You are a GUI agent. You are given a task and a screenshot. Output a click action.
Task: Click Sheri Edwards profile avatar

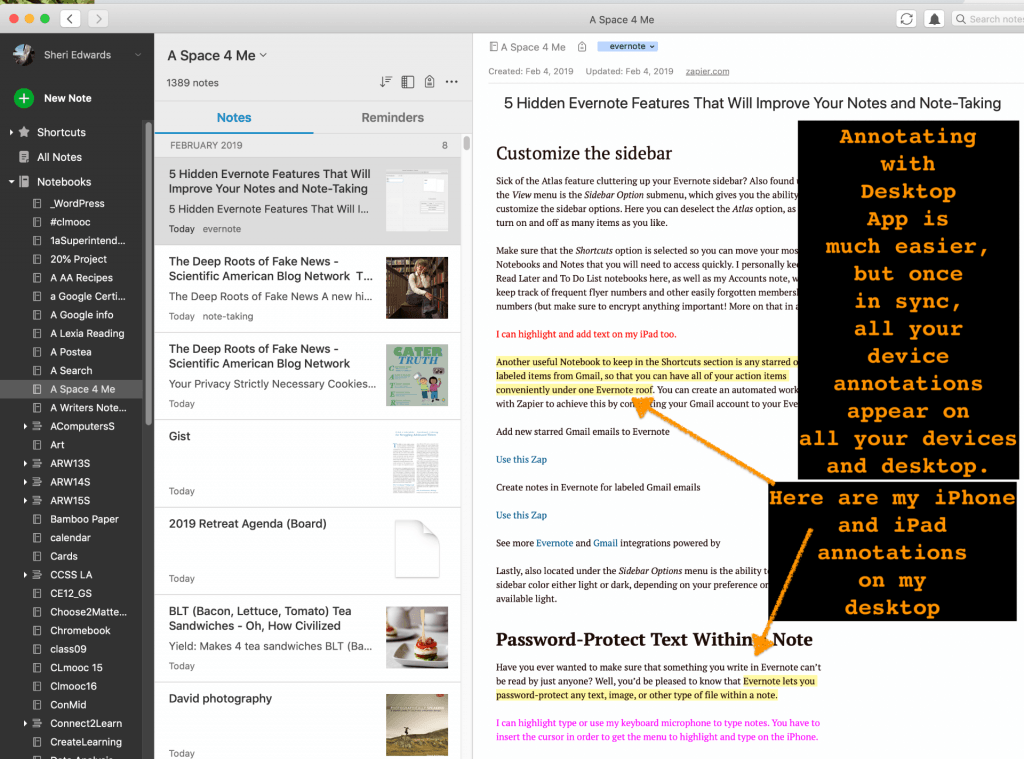point(24,55)
